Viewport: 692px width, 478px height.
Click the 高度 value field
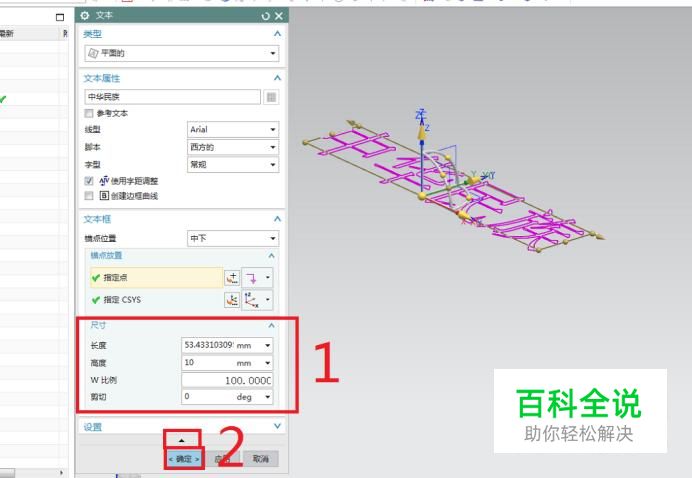point(208,363)
